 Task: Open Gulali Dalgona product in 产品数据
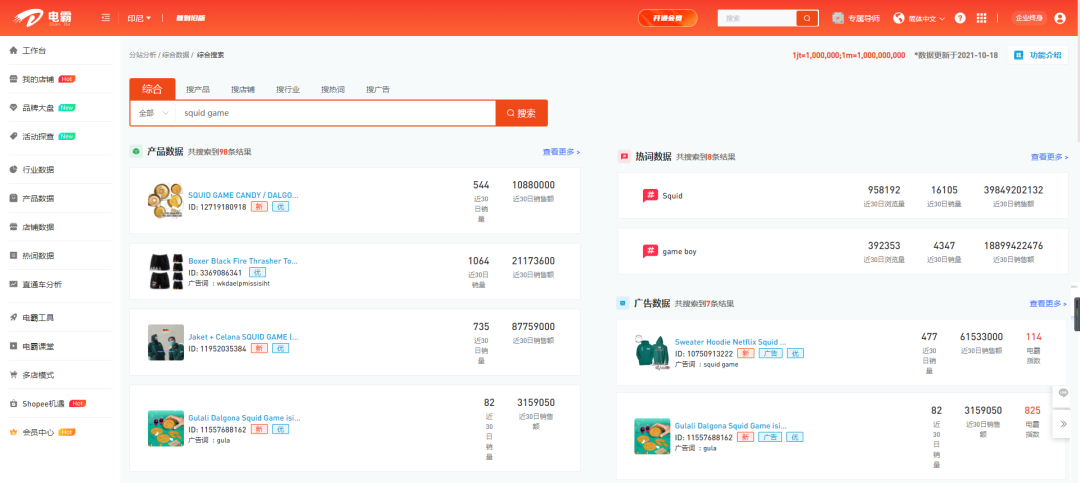(x=244, y=418)
